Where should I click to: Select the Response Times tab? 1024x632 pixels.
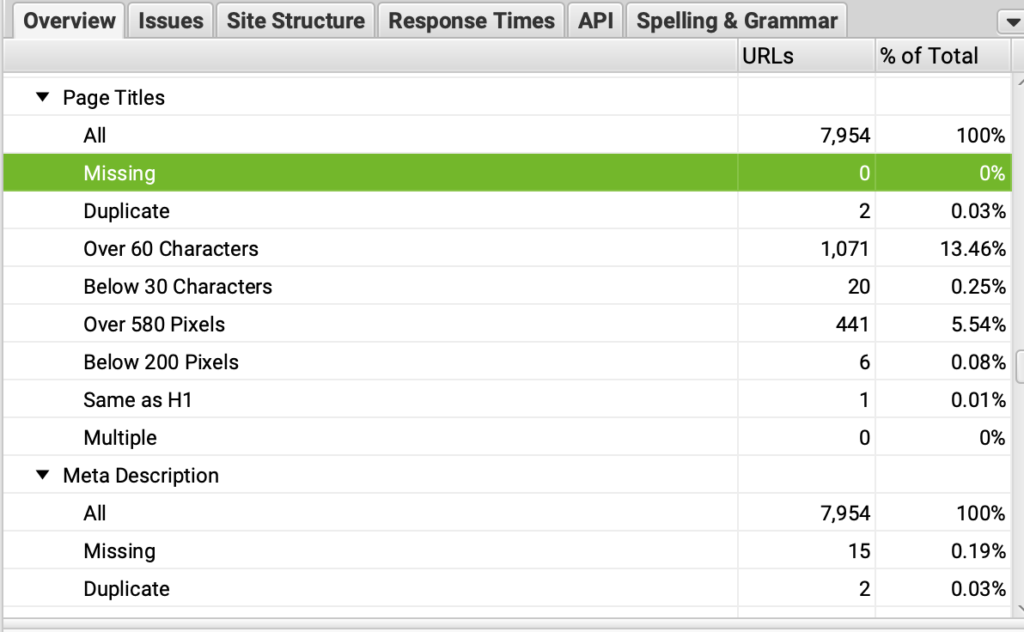[x=471, y=20]
